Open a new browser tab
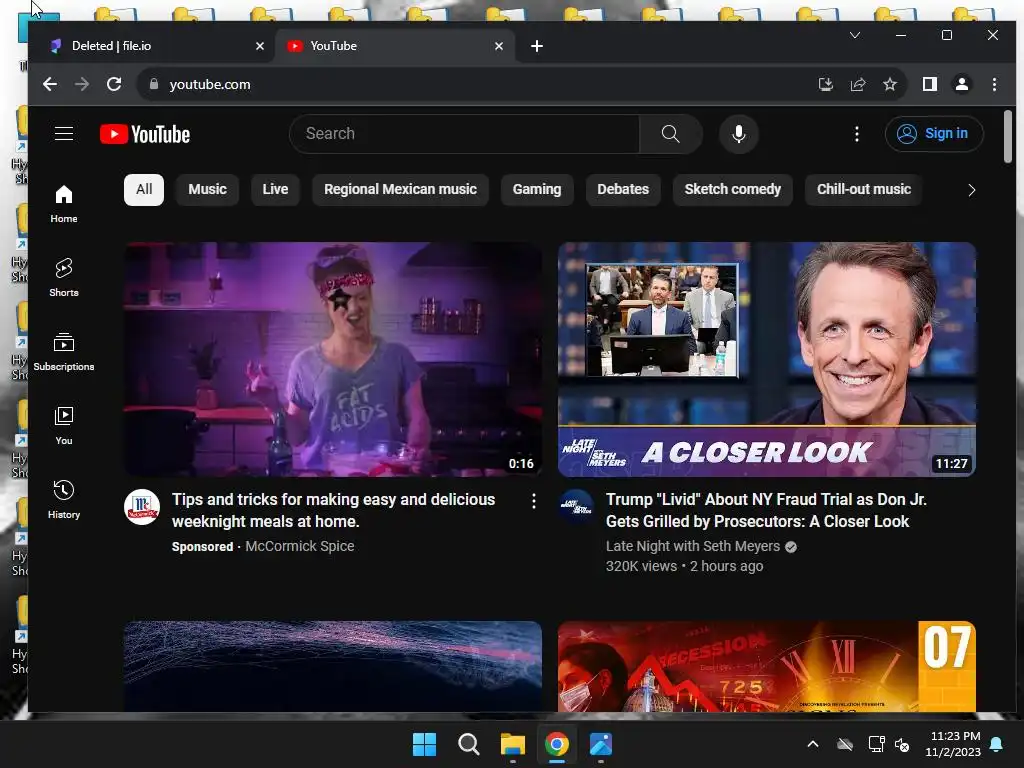Viewport: 1024px width, 768px height. coord(537,46)
